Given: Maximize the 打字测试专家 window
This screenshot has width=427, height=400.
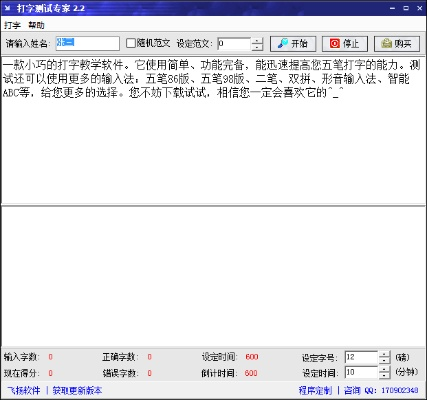Looking at the screenshot, I should point(406,8).
